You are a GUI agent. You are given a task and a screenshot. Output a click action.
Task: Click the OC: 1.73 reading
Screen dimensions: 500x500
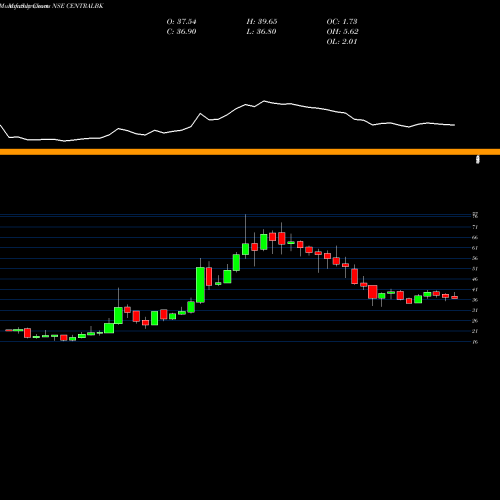(x=342, y=22)
